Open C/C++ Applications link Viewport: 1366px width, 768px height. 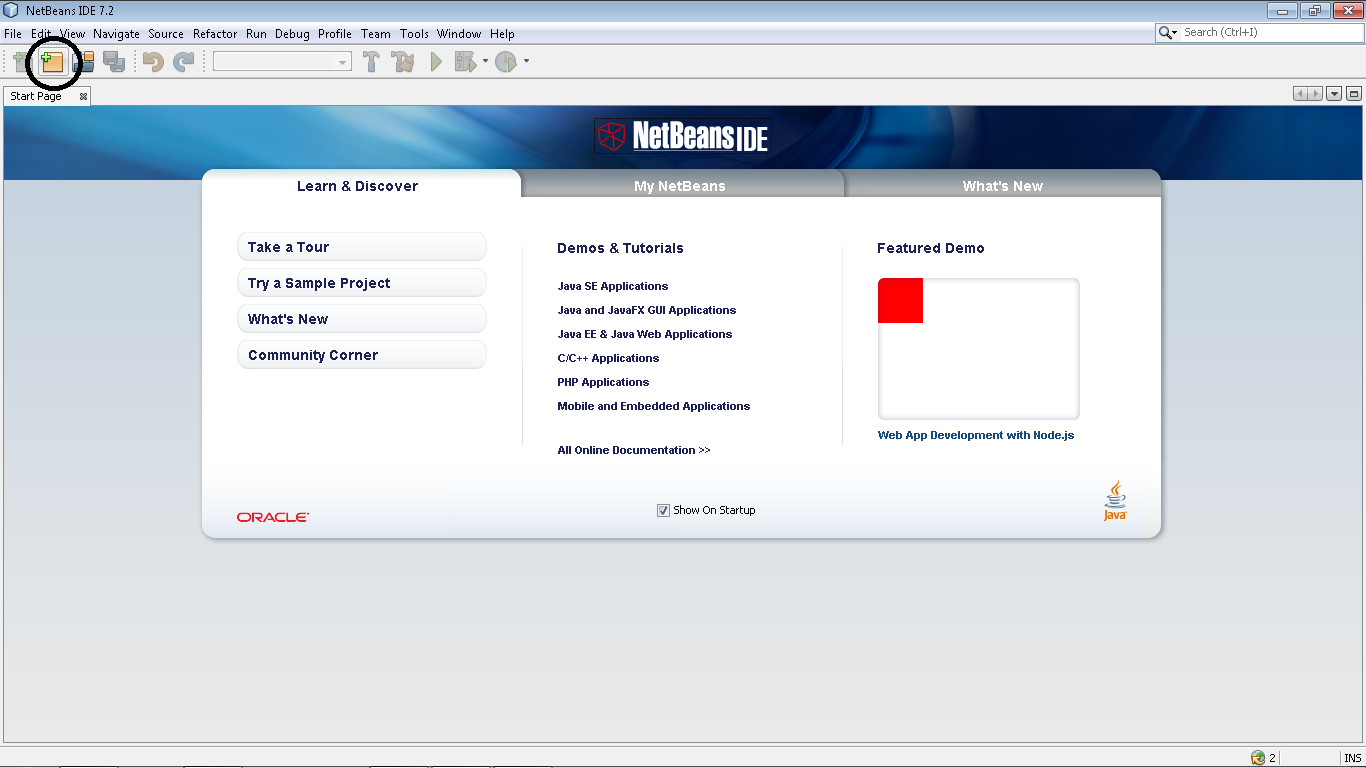[x=608, y=358]
